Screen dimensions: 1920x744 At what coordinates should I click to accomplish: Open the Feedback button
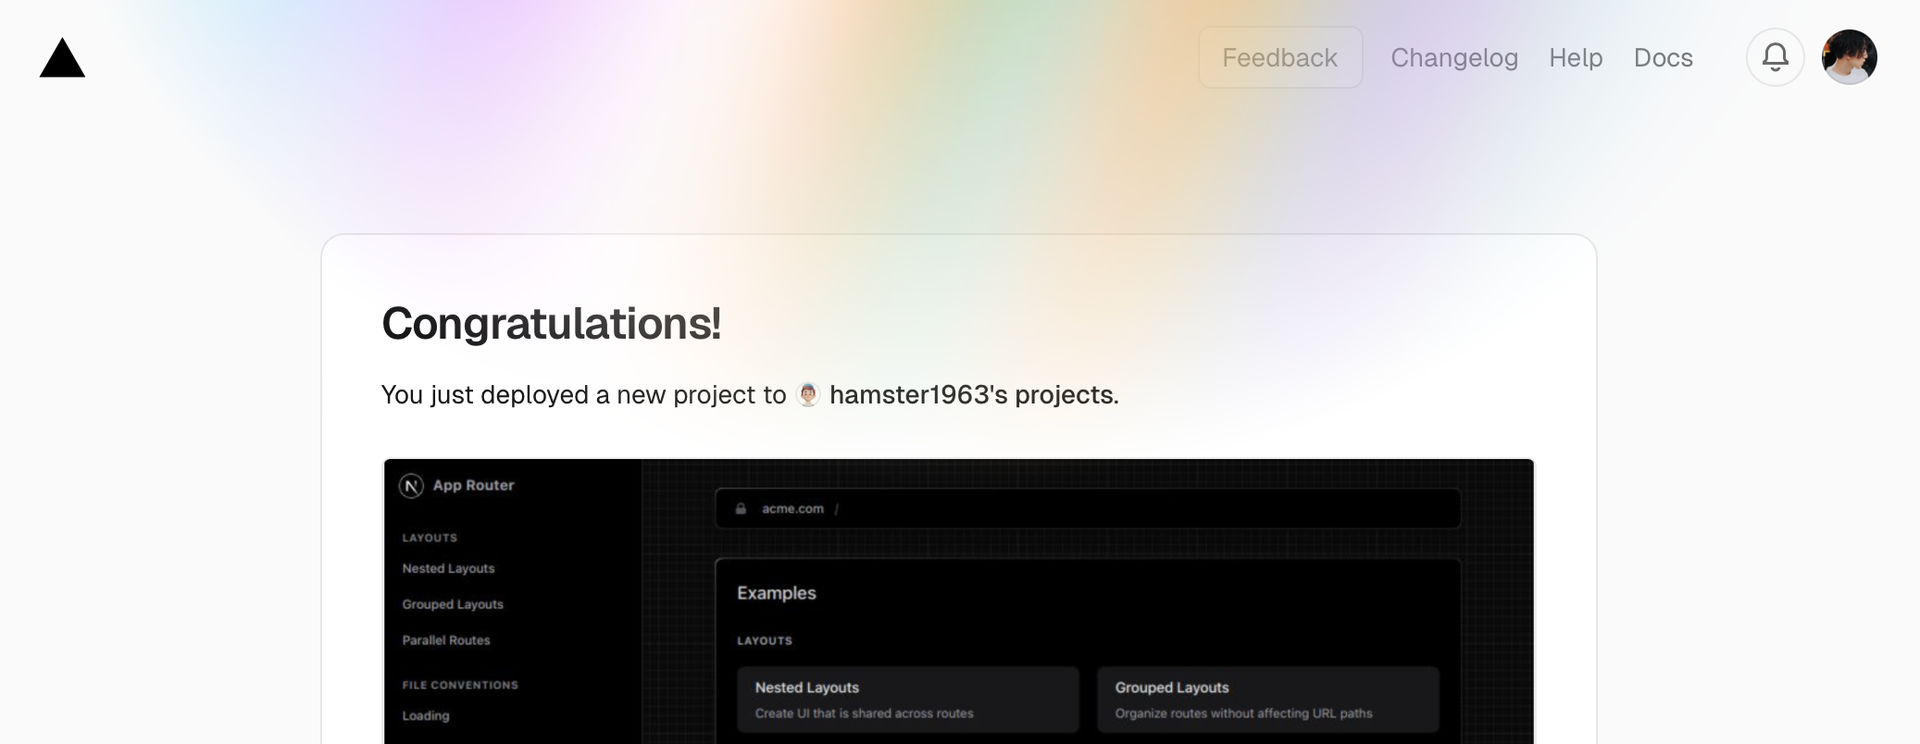(x=1280, y=58)
